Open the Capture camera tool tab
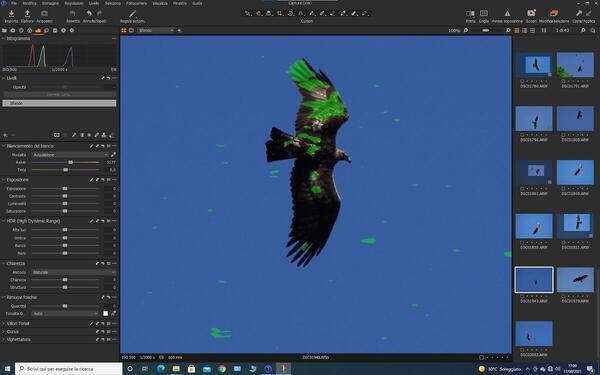This screenshot has height=375, width=600. point(13,30)
